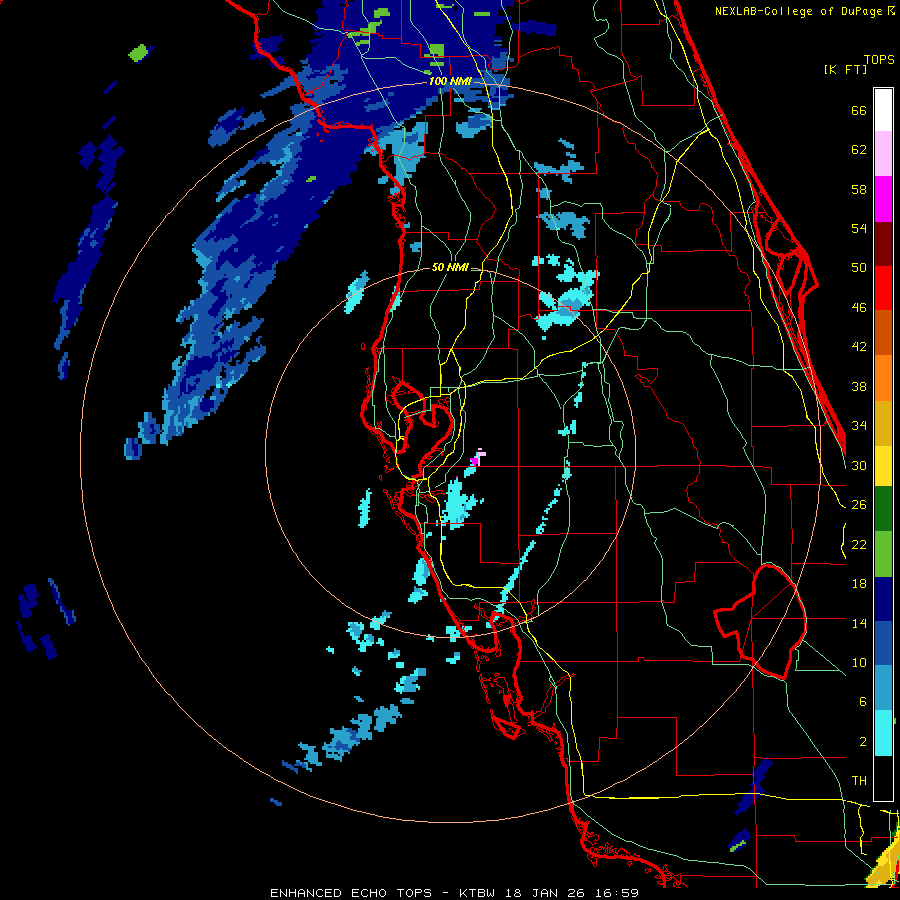900x900 pixels.
Task: Click the 42 value in tops legend
Action: tap(859, 346)
